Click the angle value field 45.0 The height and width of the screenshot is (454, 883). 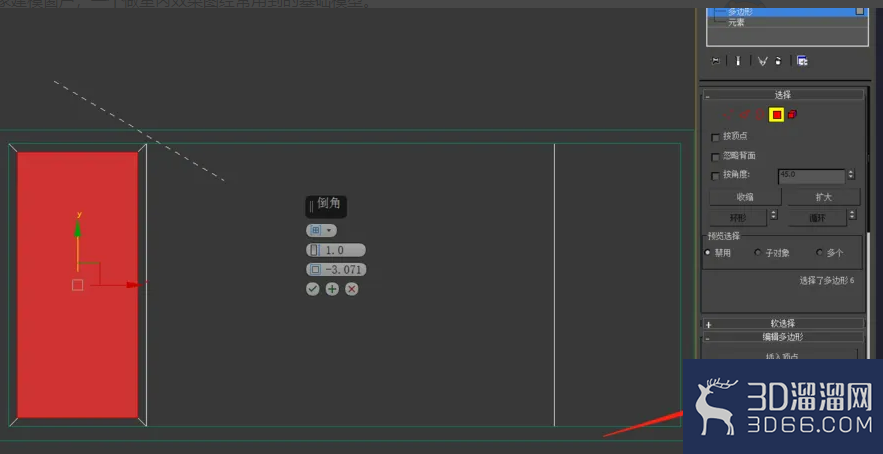click(x=811, y=176)
